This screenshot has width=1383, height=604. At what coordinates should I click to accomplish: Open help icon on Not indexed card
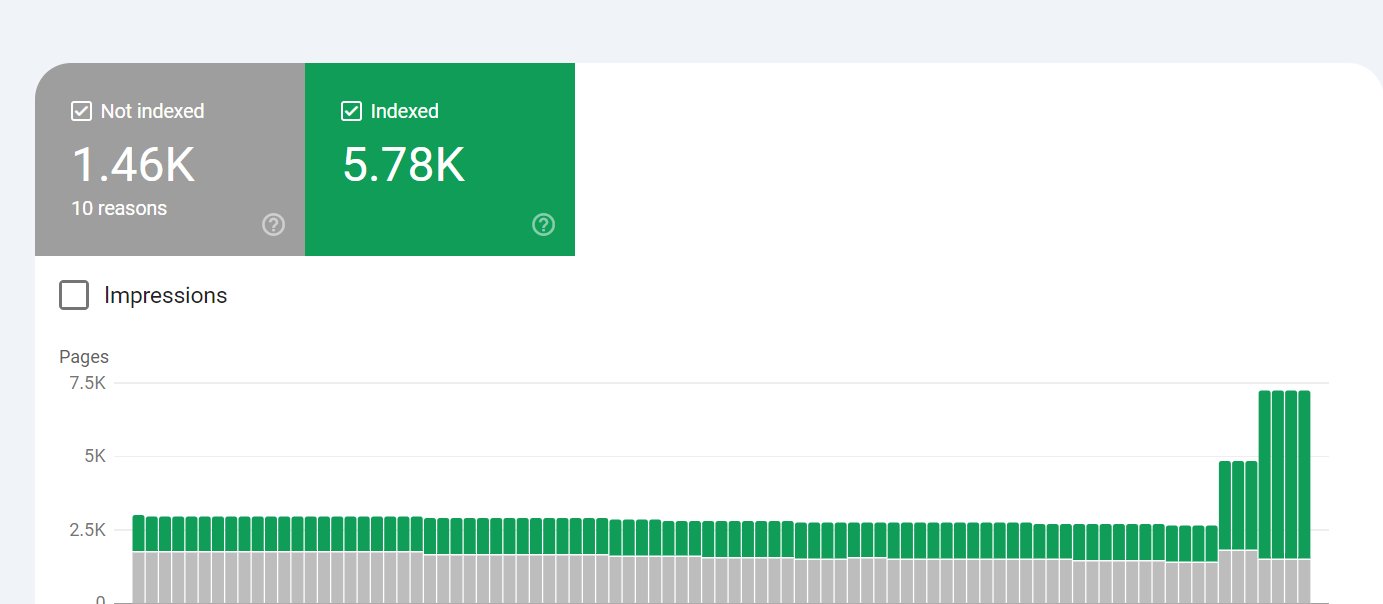tap(273, 224)
